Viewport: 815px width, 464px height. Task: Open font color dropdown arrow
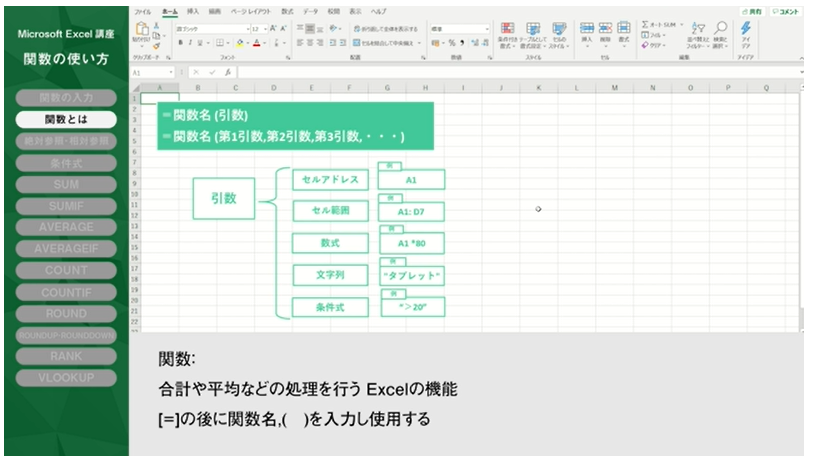264,43
